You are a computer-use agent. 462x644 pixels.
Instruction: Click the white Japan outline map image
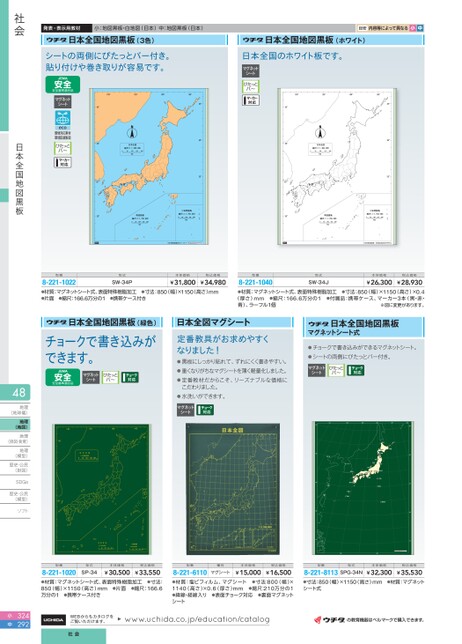pyautogui.click(x=338, y=166)
